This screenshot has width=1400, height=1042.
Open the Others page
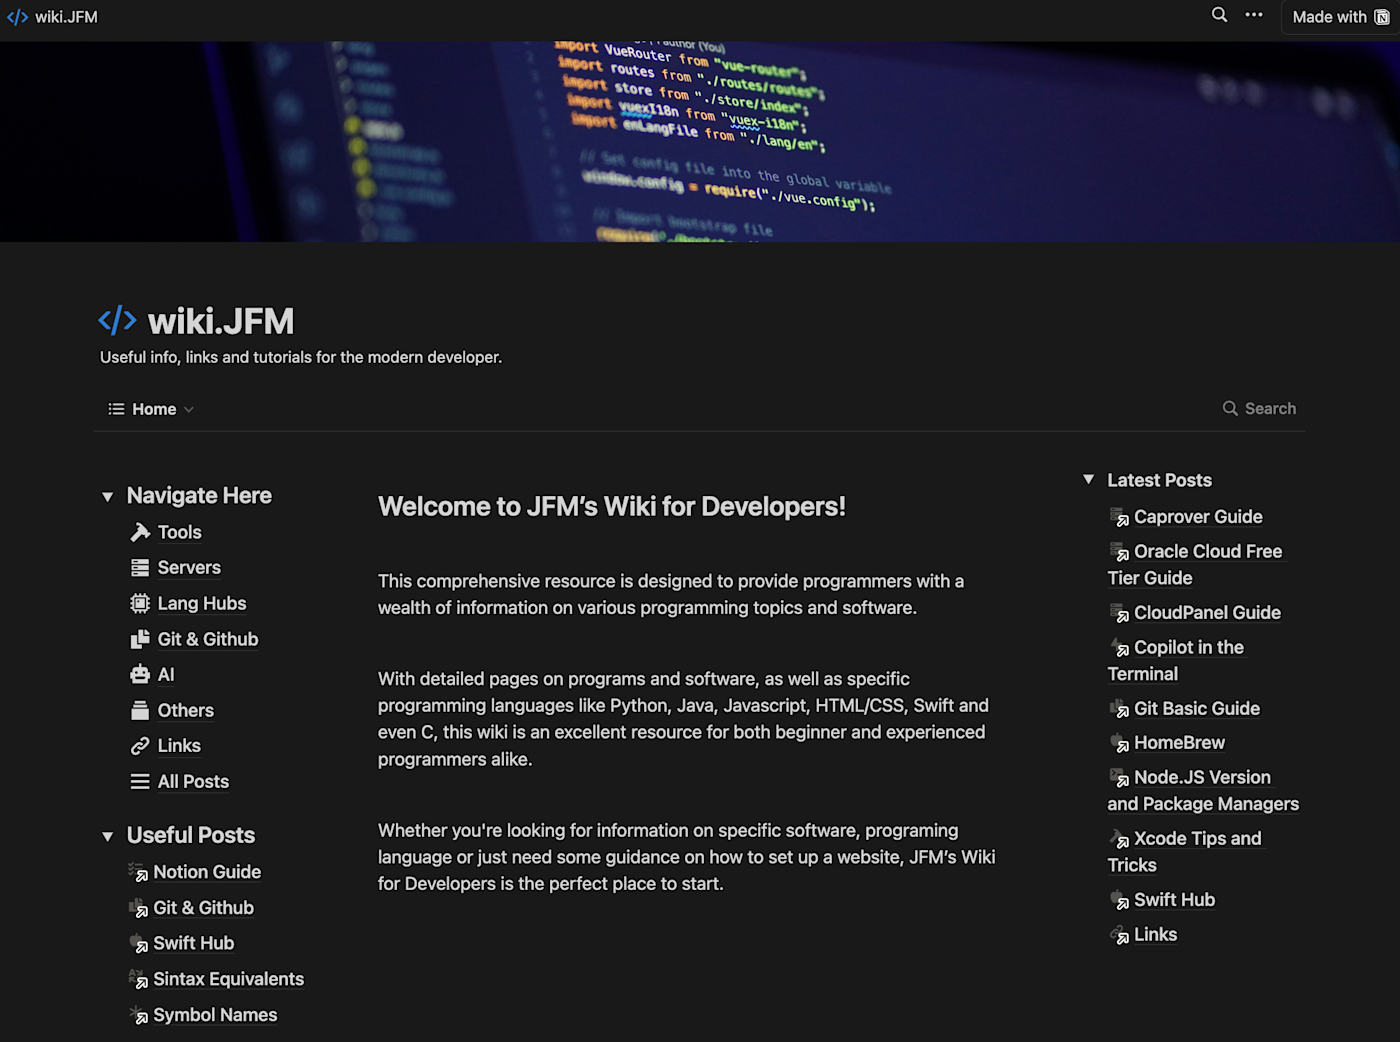(x=186, y=710)
